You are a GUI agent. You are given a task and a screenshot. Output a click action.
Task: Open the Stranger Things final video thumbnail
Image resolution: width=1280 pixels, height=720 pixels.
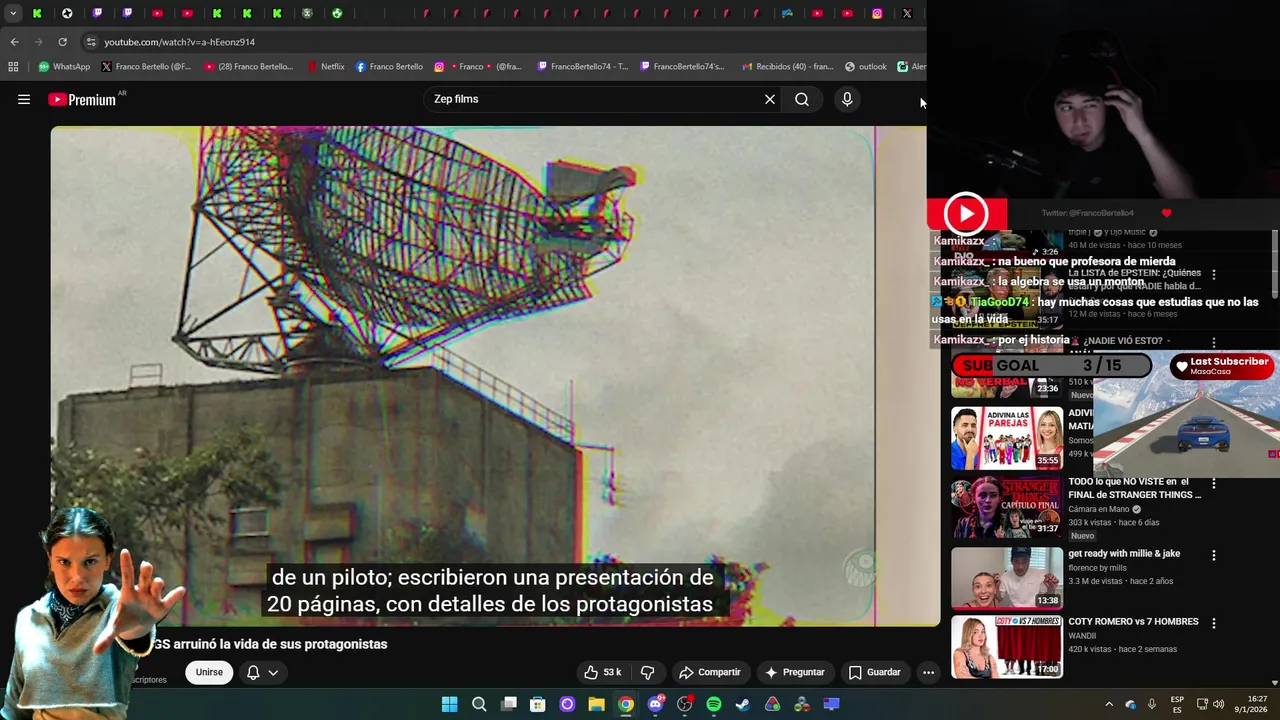tap(1007, 509)
